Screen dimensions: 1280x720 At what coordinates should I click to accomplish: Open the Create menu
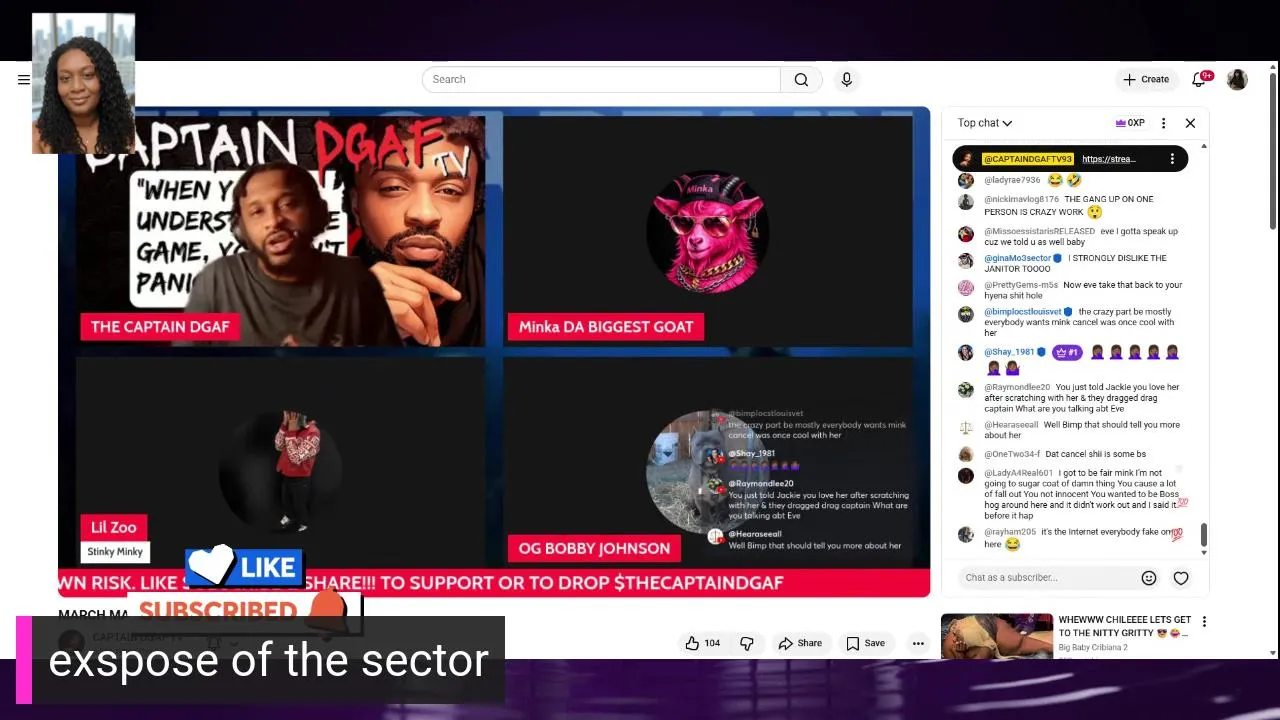coord(1146,80)
